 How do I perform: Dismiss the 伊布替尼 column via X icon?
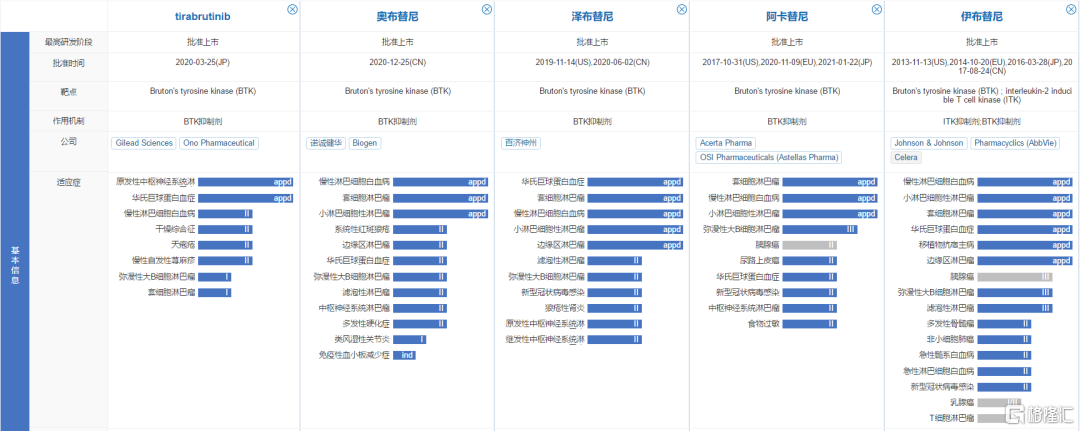tap(1071, 9)
